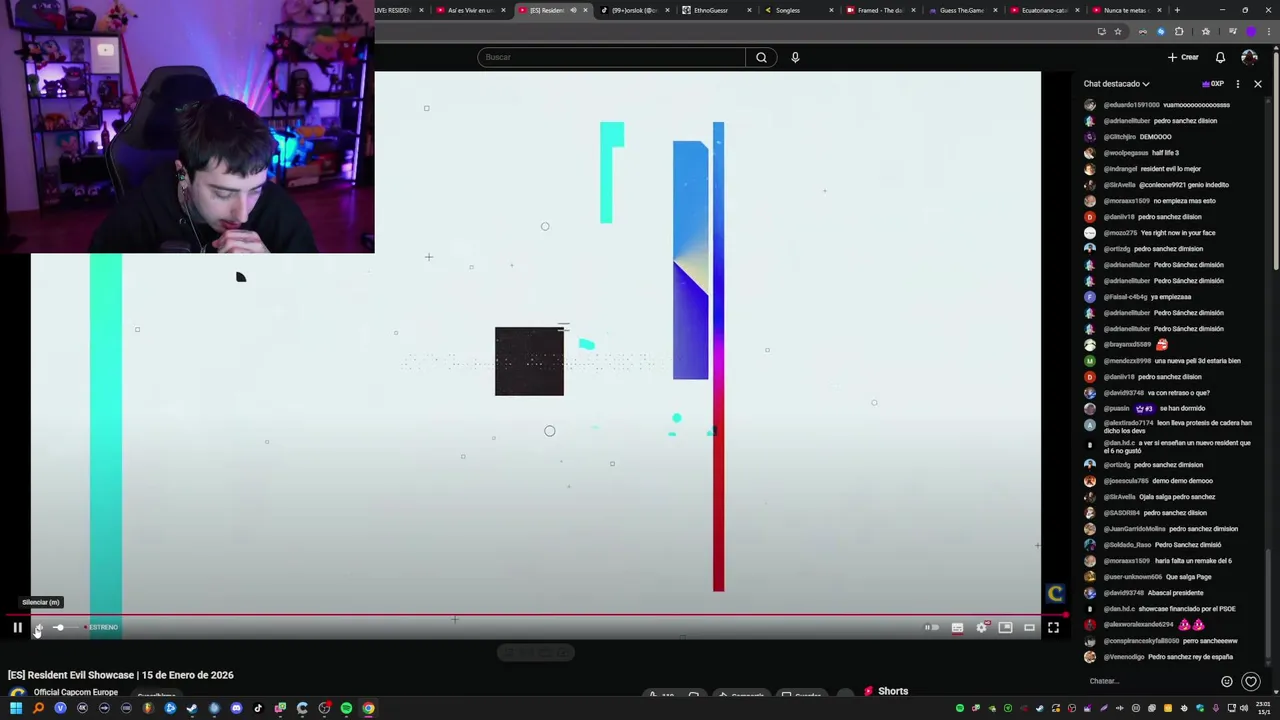Open @Glitchjiro's chat avatar
The width and height of the screenshot is (1280, 720).
pyautogui.click(x=1090, y=137)
